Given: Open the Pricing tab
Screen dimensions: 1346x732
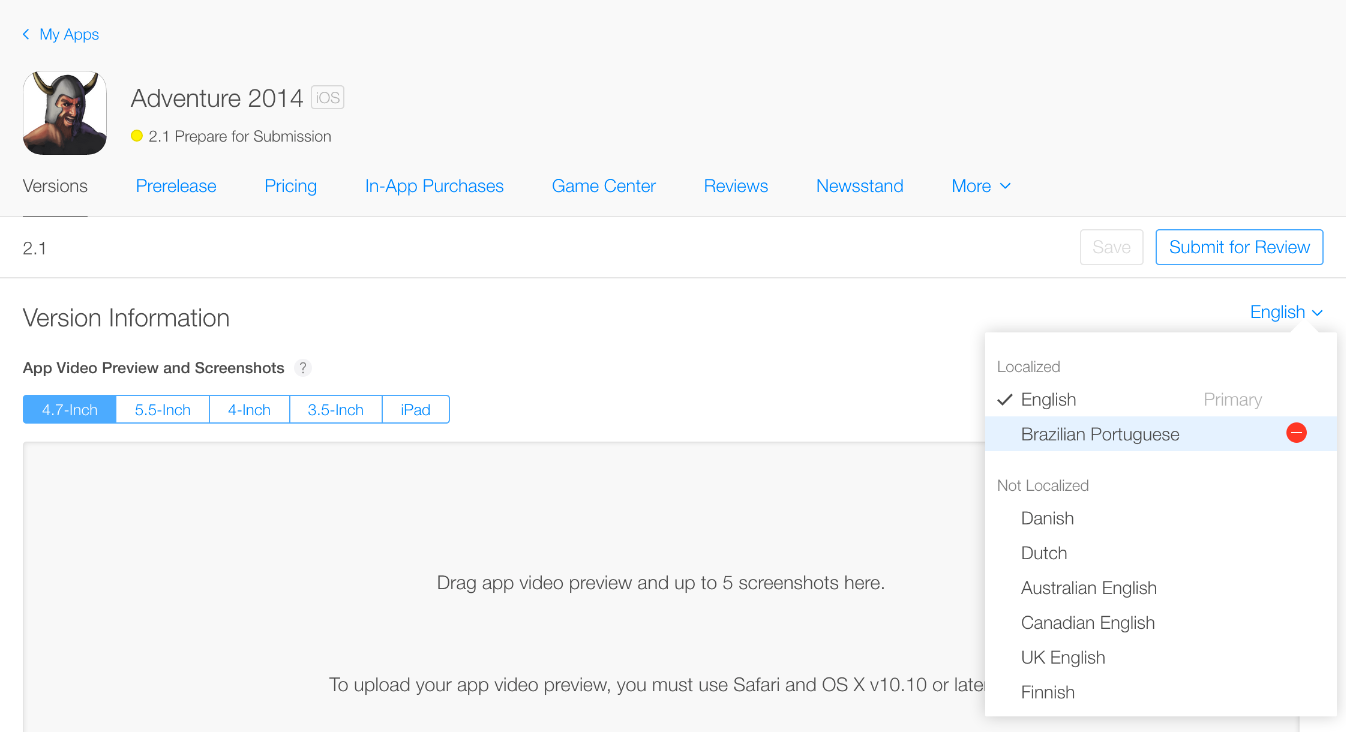Looking at the screenshot, I should tap(291, 186).
